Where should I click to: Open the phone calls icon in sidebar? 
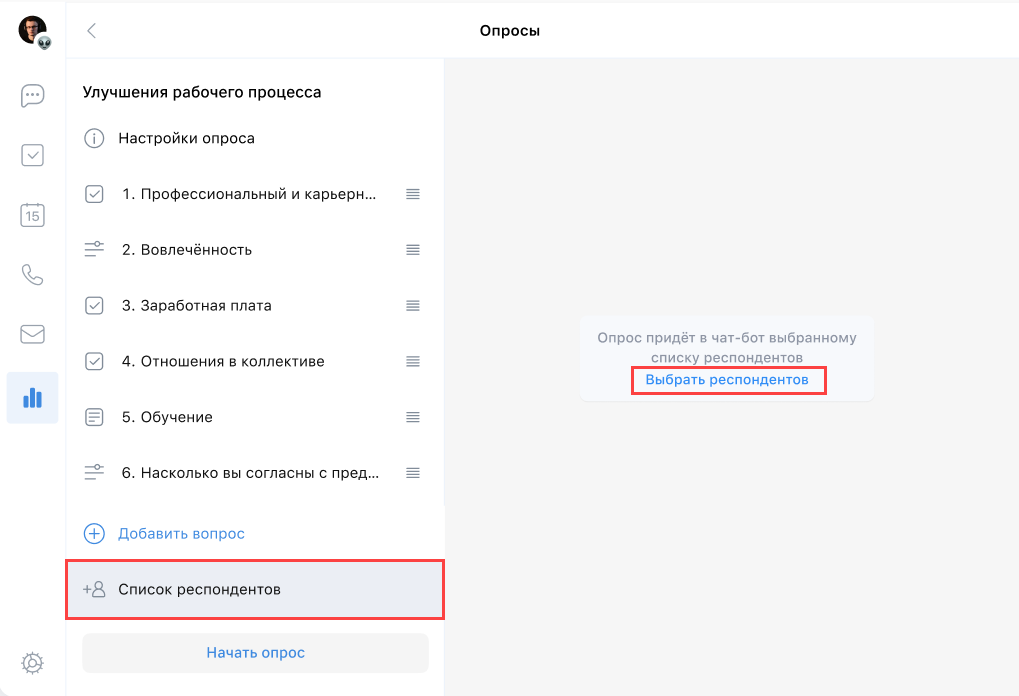[x=32, y=274]
